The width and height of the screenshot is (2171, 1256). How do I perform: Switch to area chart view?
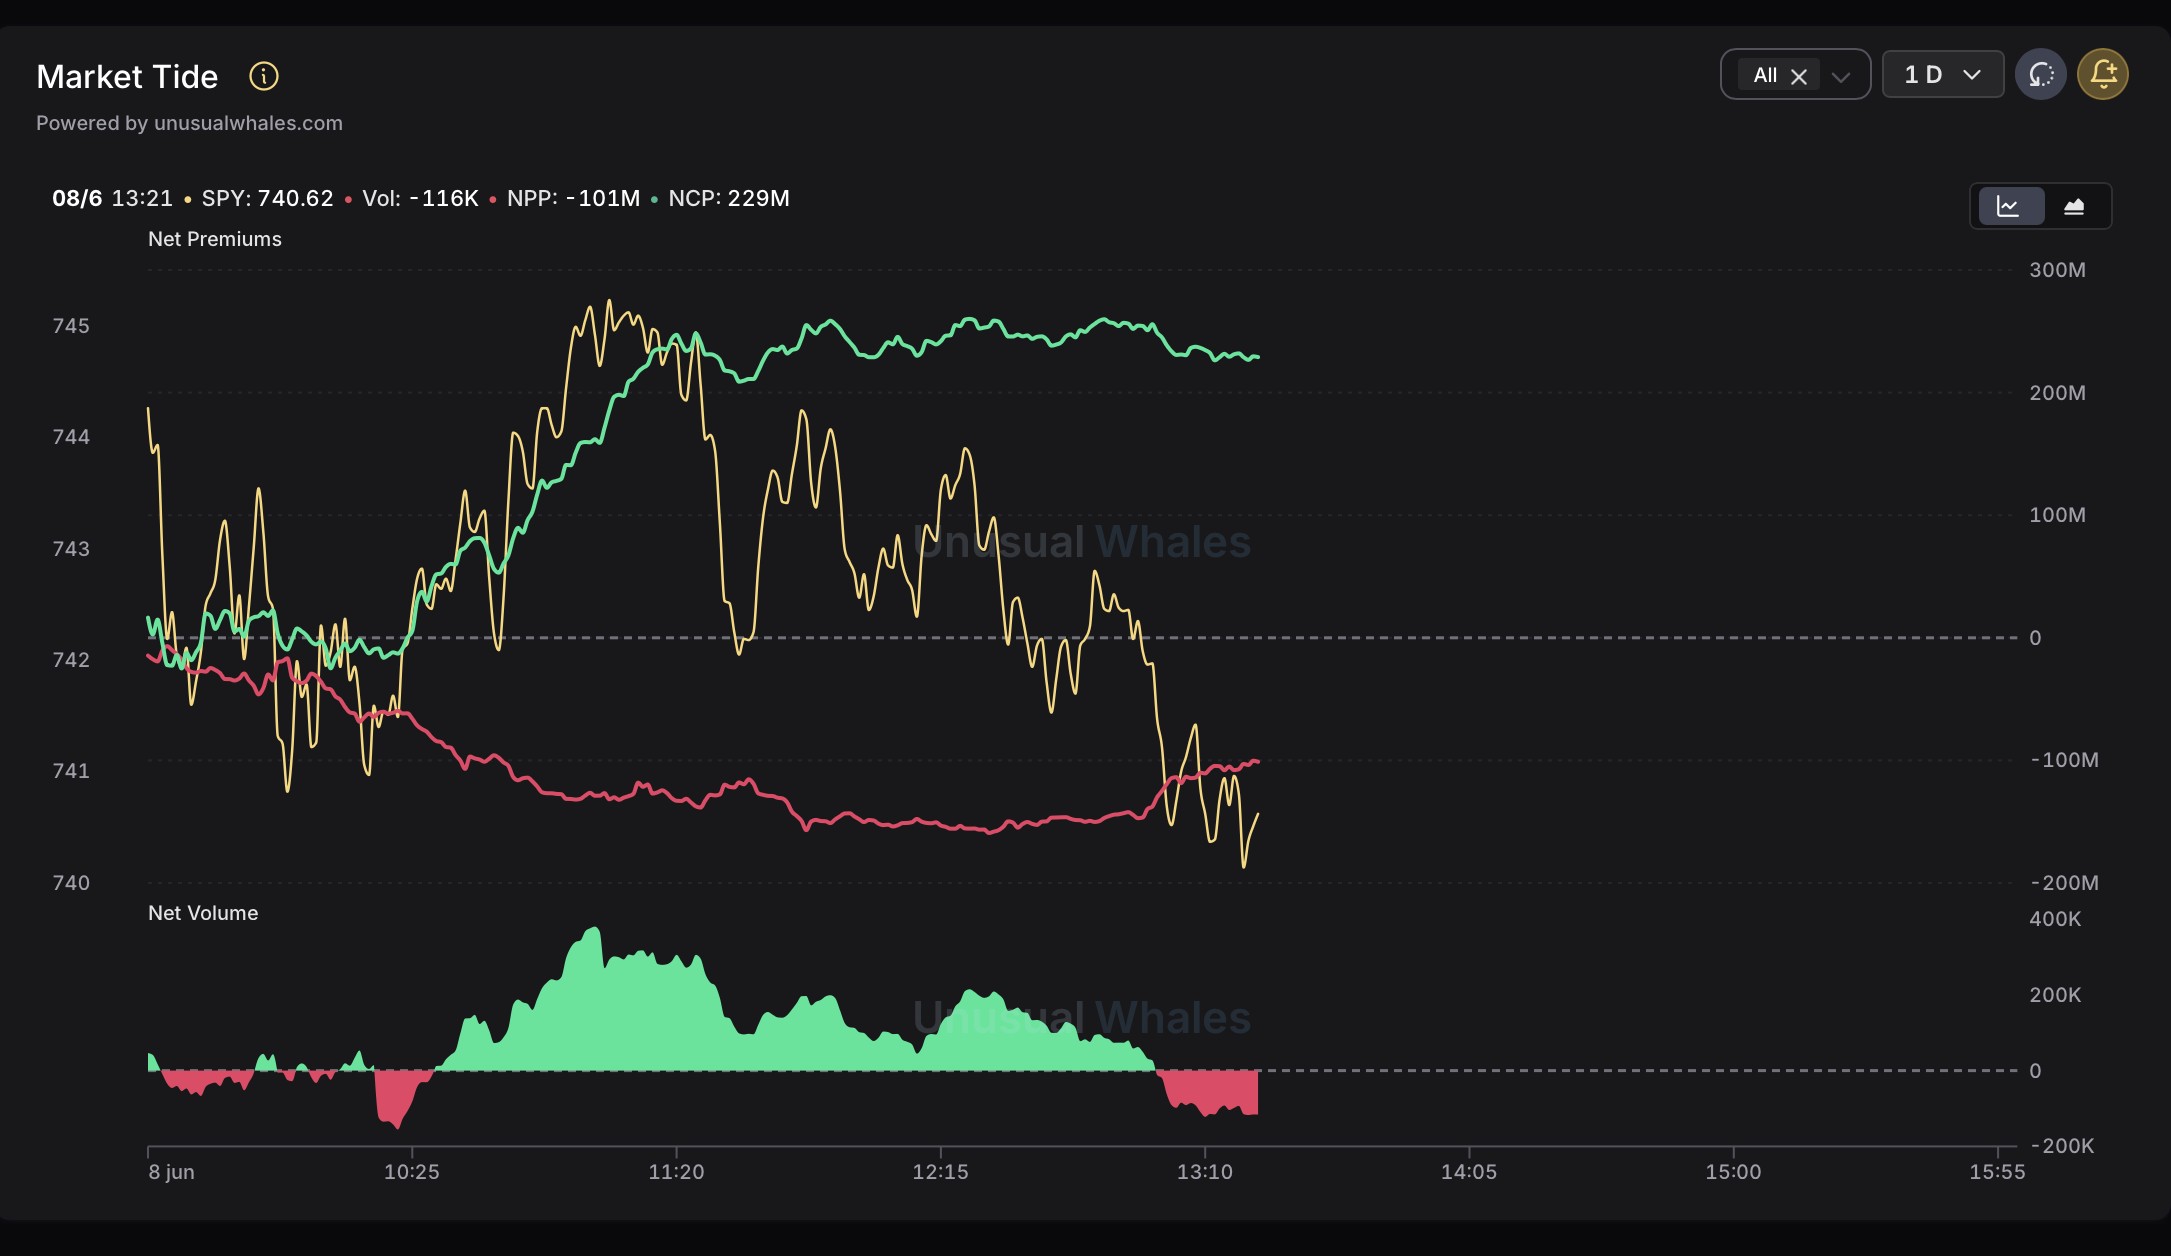click(2075, 206)
